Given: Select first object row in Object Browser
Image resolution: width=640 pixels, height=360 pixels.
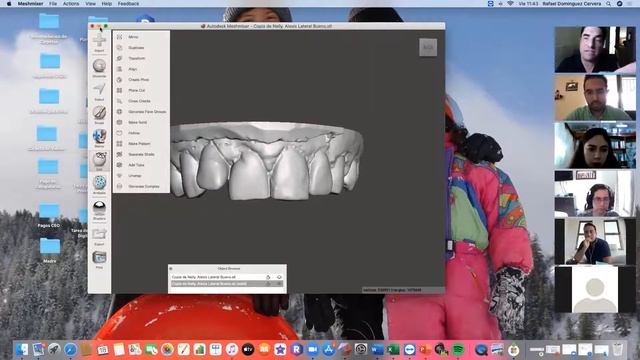Looking at the screenshot, I should click(227, 277).
